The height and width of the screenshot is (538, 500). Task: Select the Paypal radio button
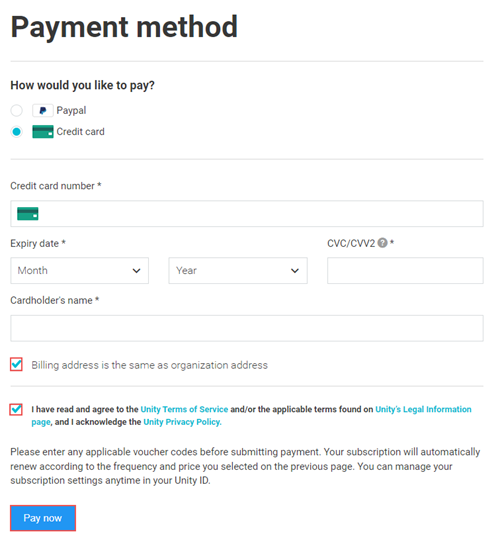16,110
